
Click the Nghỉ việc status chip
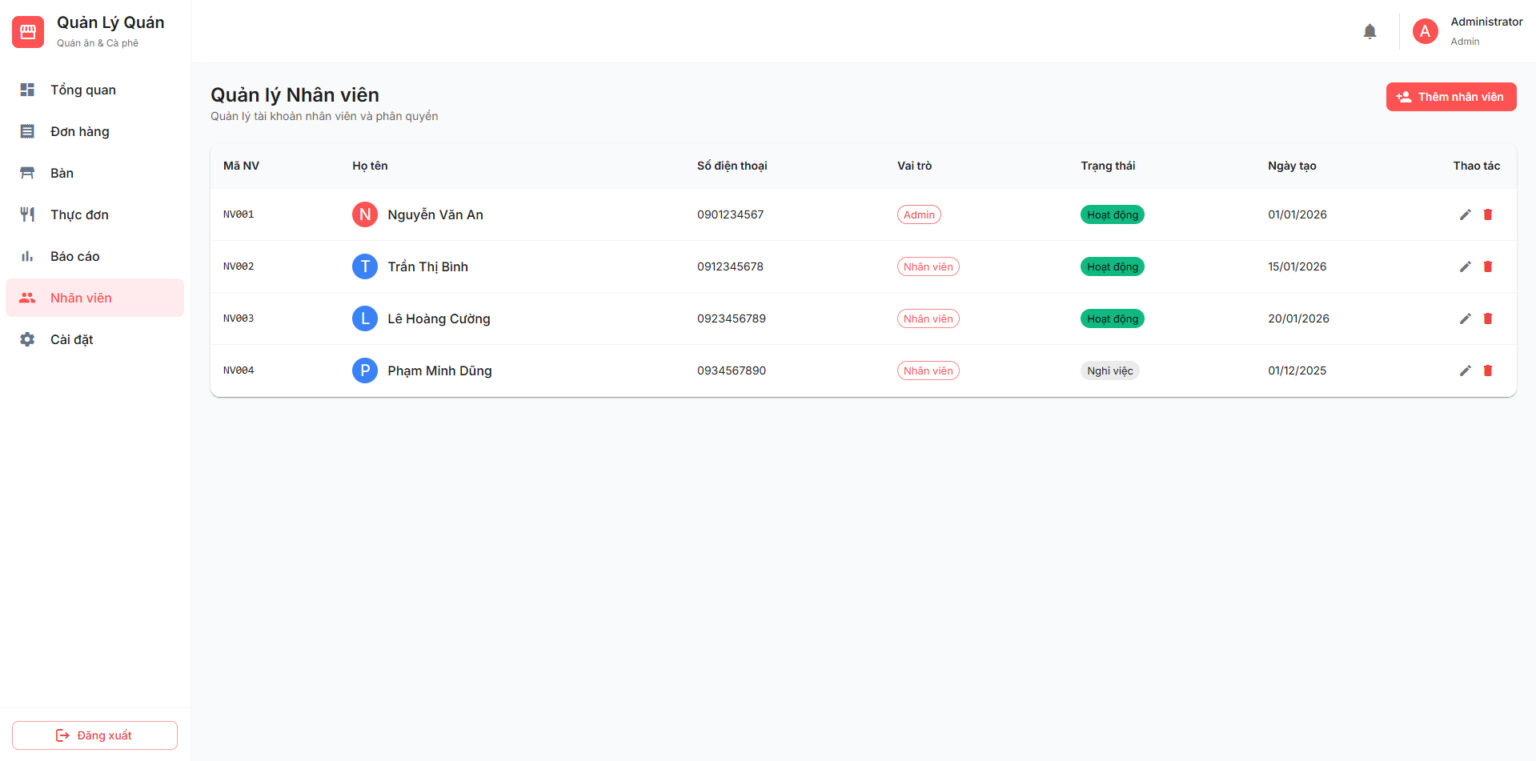click(x=1110, y=370)
